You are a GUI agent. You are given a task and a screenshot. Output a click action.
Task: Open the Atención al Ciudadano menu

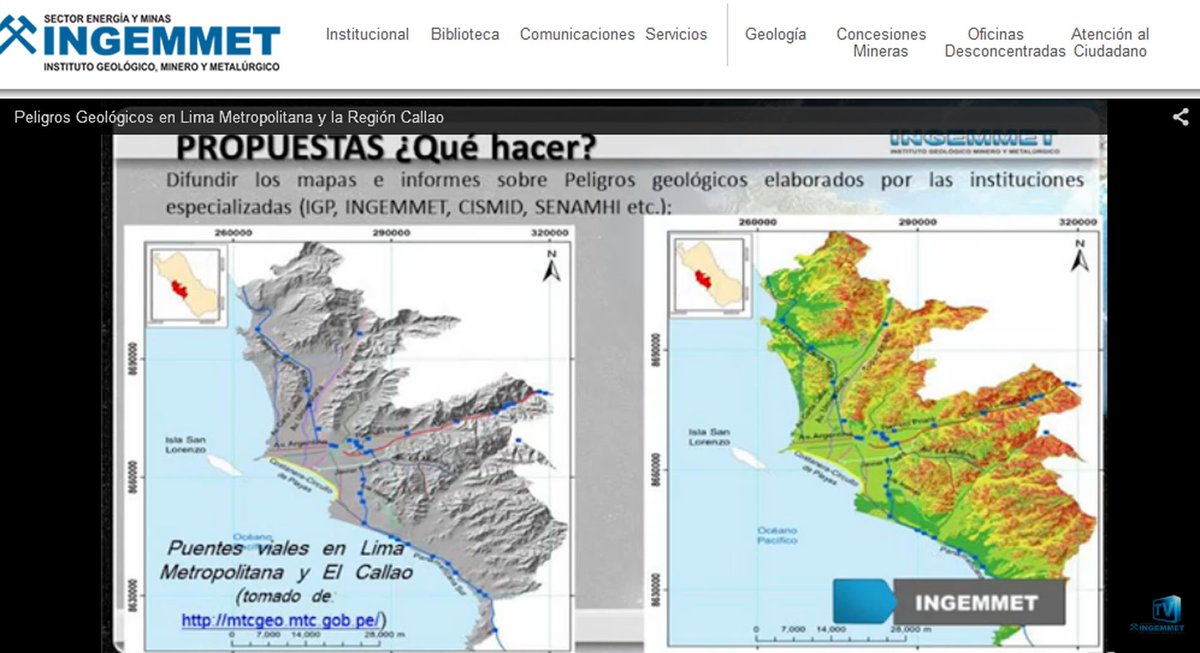[x=1110, y=42]
